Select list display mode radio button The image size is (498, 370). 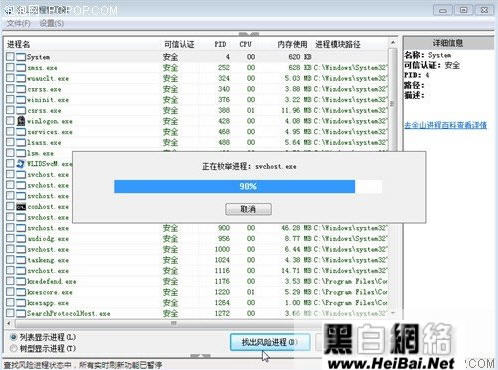point(13,337)
